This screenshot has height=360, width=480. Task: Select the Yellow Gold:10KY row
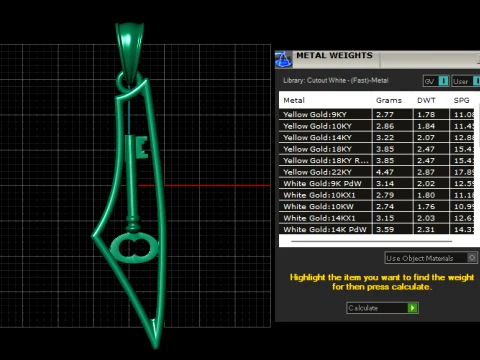376,126
